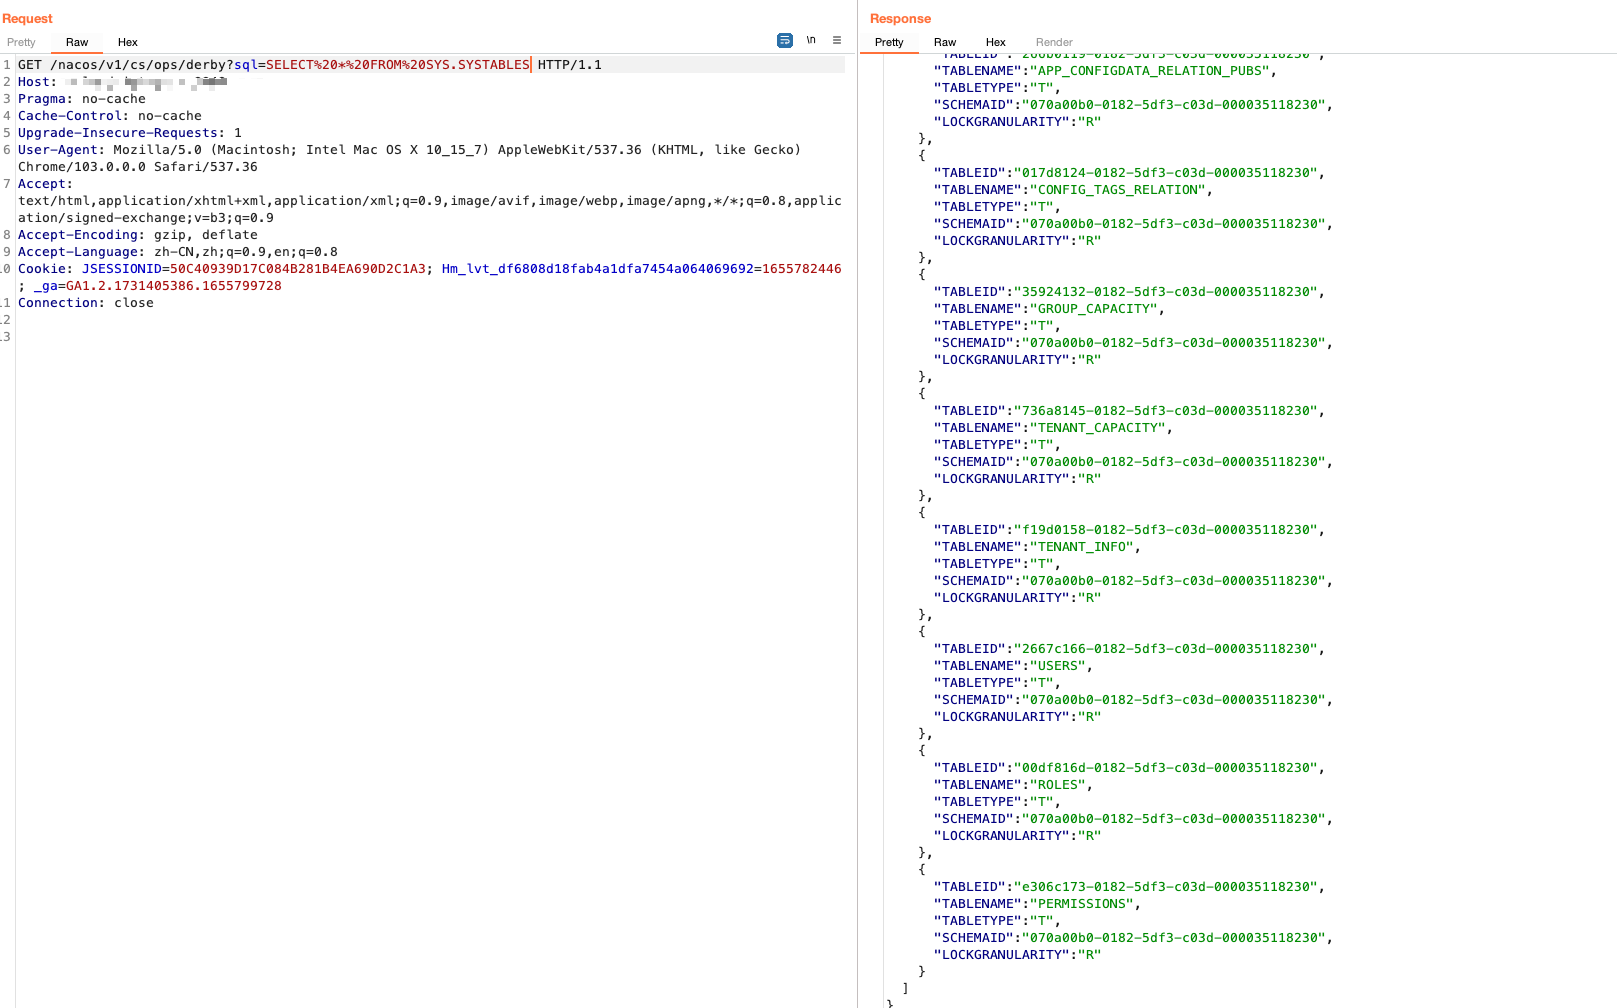Screen dimensions: 1617x1008
Task: Toggle word wrap in the Request editor
Action: pyautogui.click(x=784, y=39)
